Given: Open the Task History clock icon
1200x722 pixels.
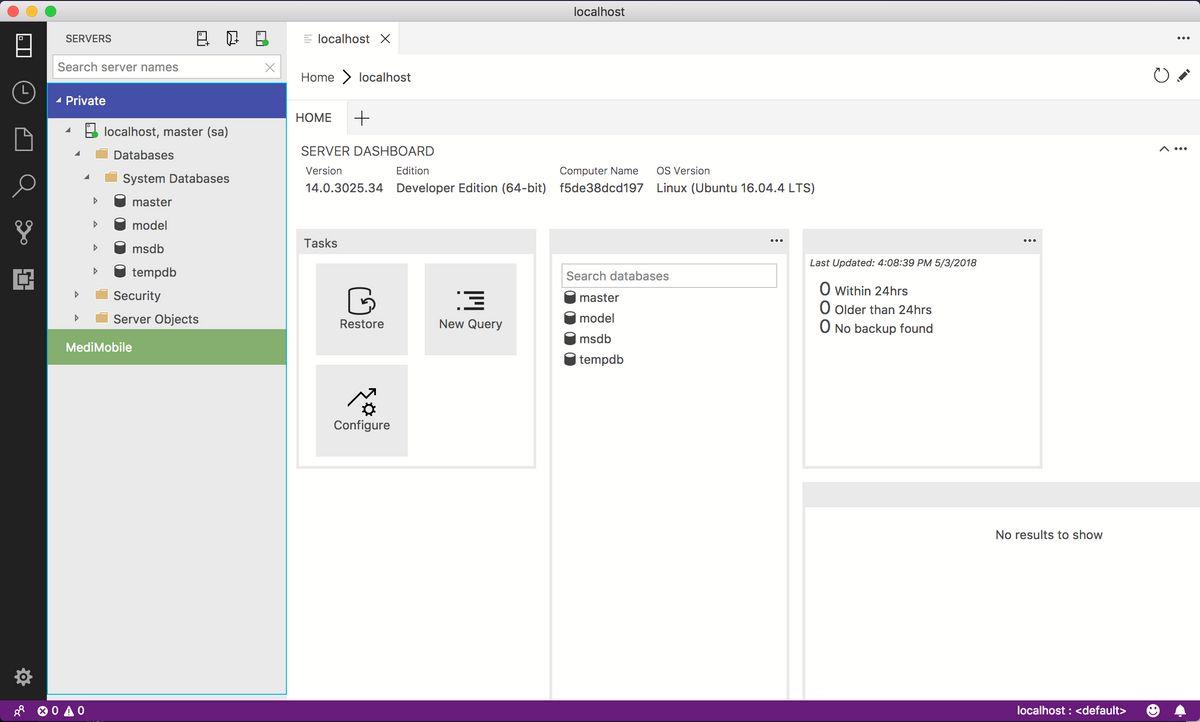Looking at the screenshot, I should (24, 92).
